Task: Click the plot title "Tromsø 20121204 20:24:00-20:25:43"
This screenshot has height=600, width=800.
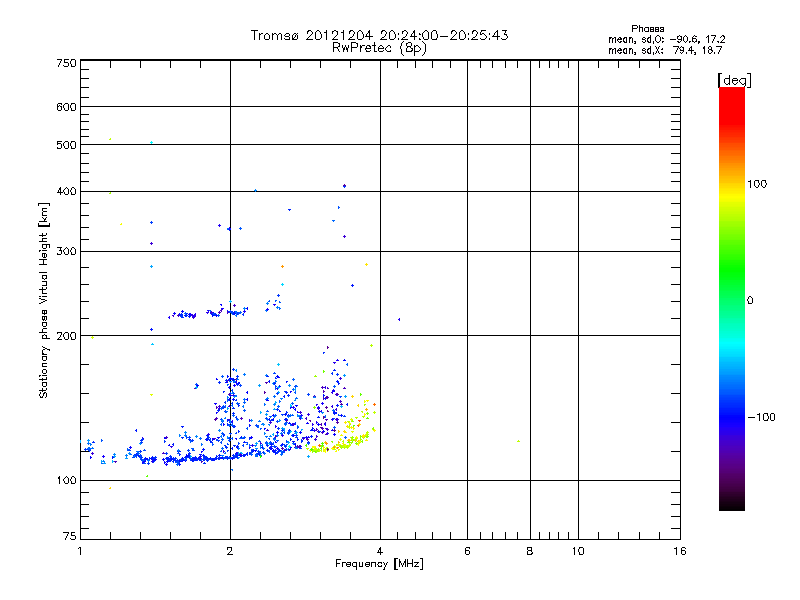Action: tap(379, 35)
